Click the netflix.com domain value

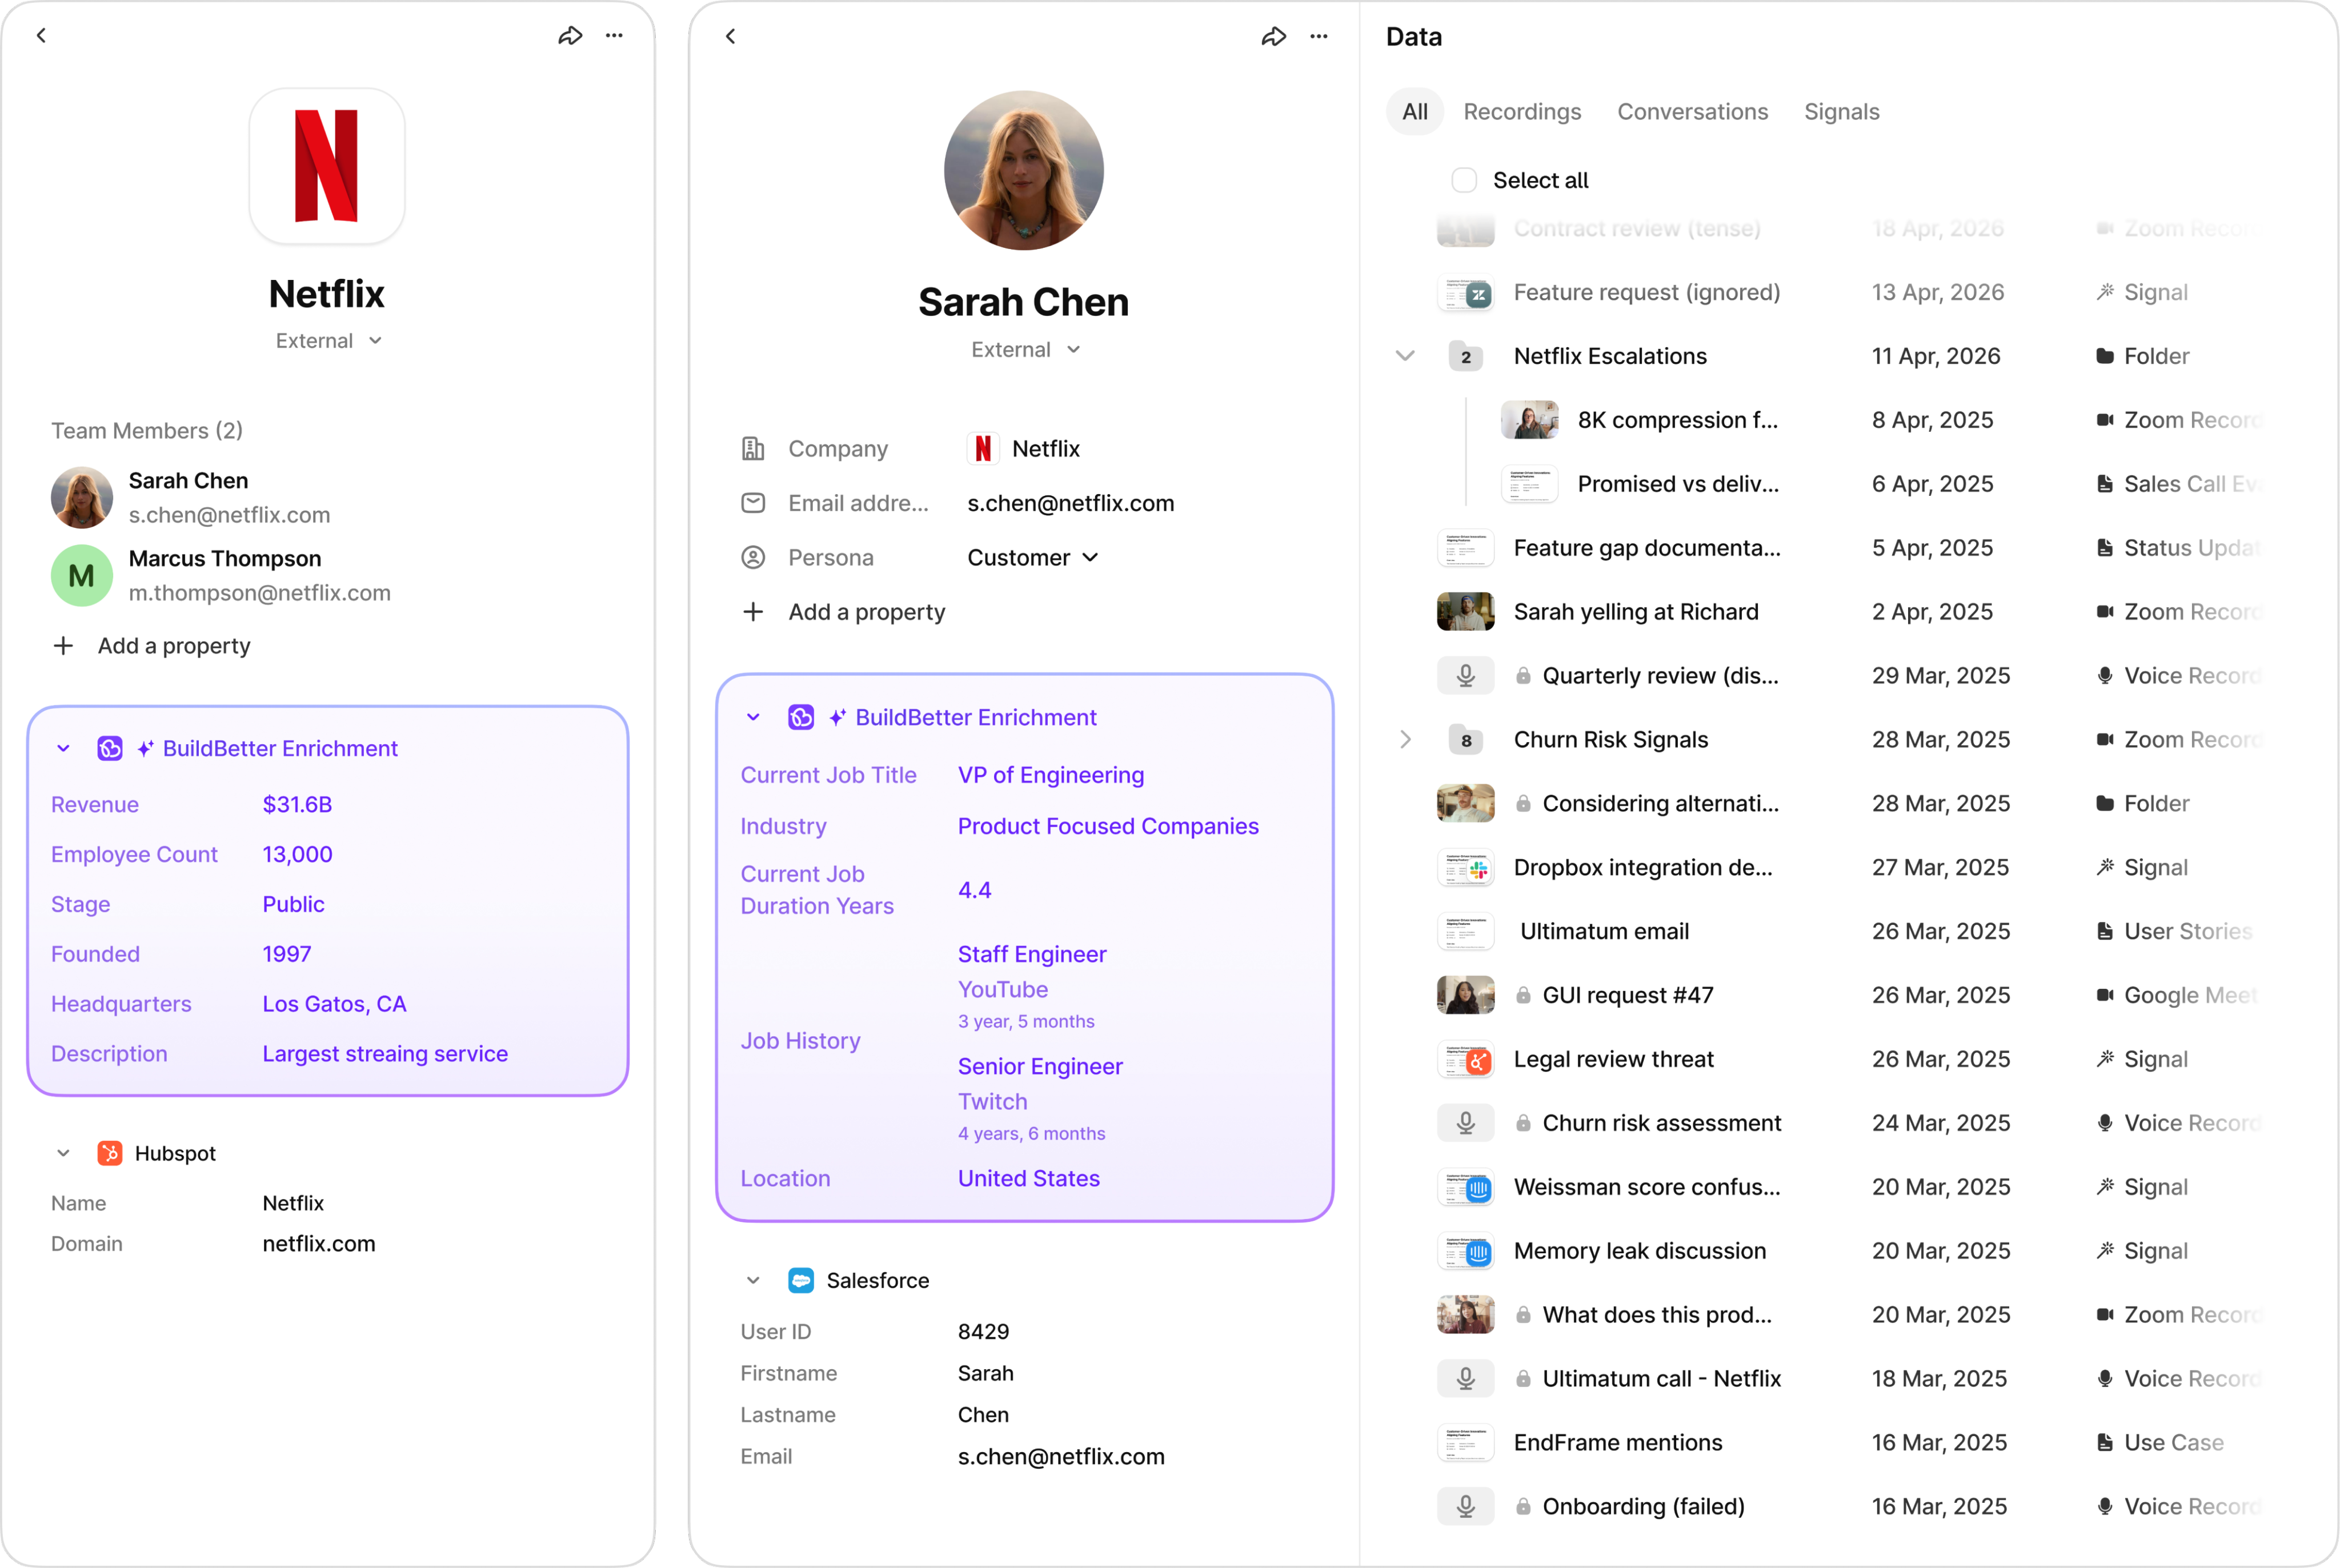318,1244
